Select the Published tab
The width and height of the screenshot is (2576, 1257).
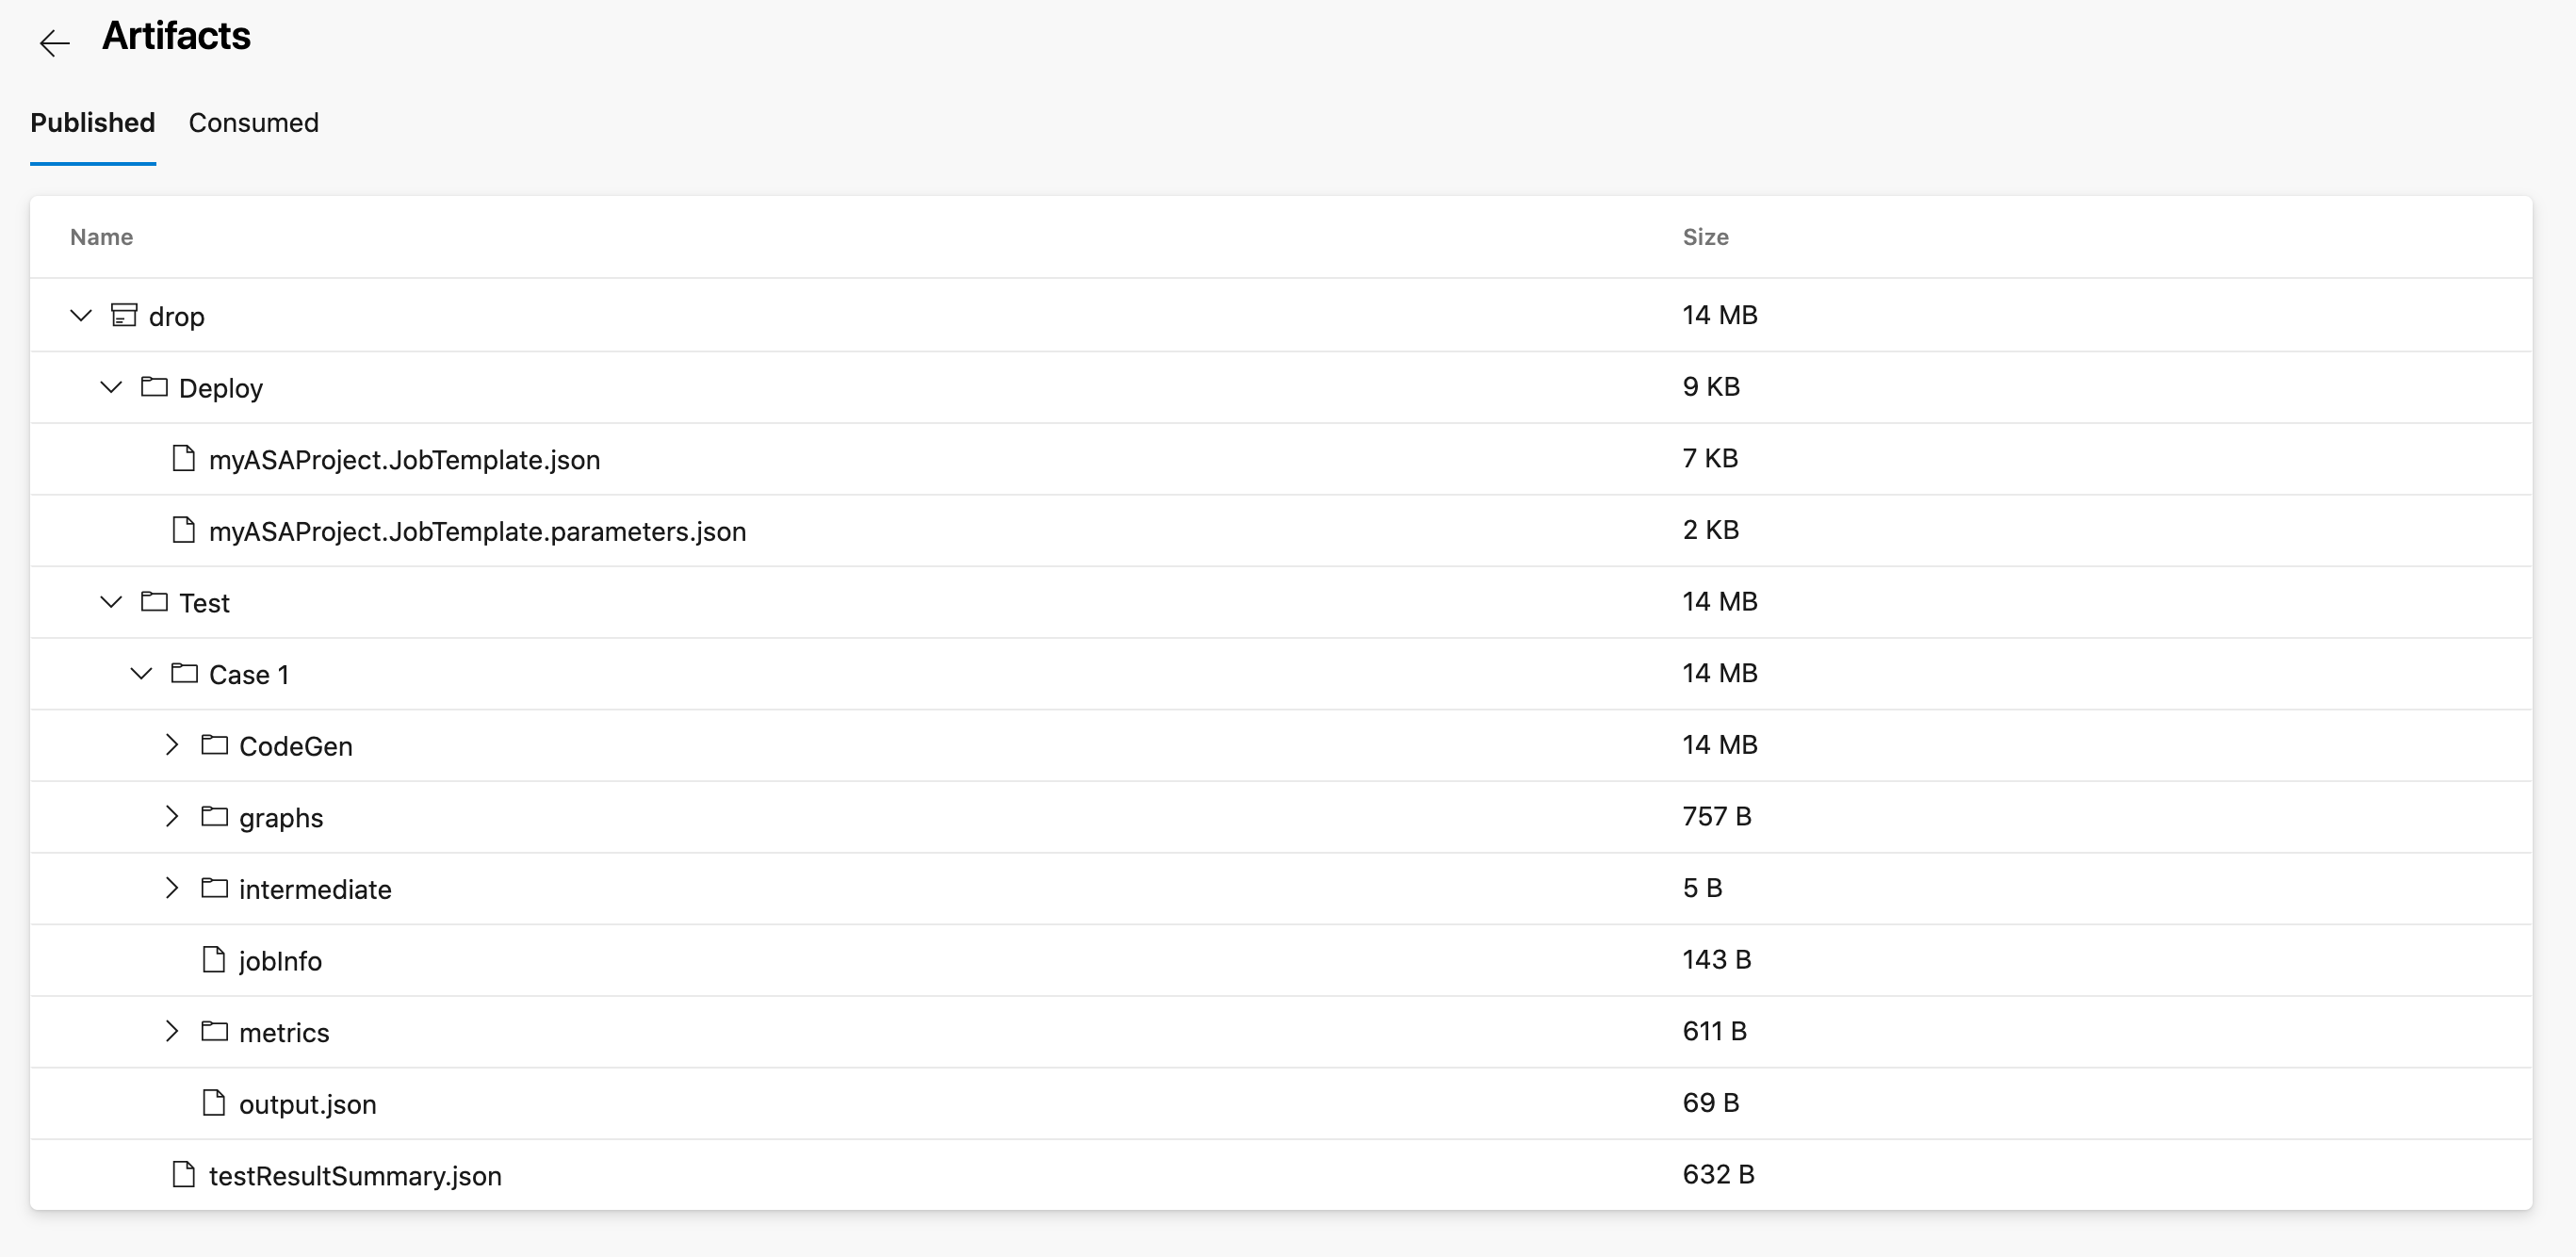point(93,123)
